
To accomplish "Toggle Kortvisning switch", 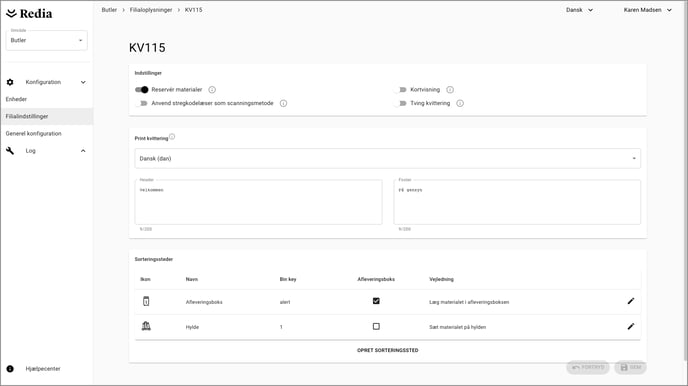I will [x=400, y=89].
